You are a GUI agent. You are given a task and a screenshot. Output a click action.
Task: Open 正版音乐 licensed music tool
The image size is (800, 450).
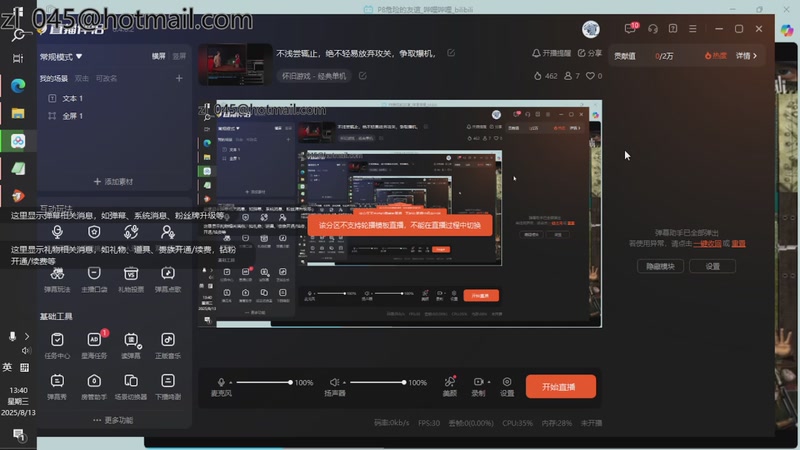[x=168, y=345]
